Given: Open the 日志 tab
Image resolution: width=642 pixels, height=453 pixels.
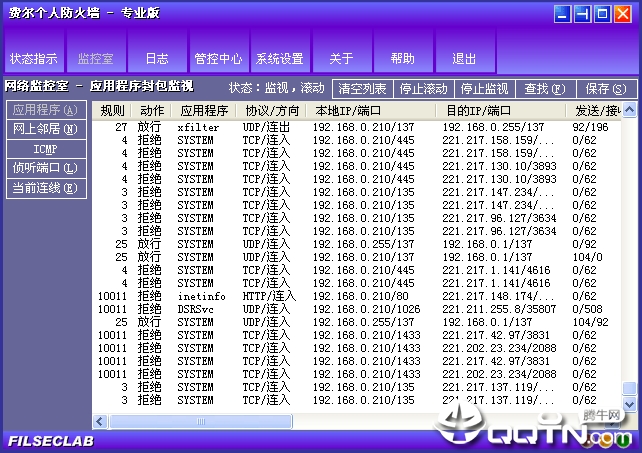Looking at the screenshot, I should pos(157,51).
